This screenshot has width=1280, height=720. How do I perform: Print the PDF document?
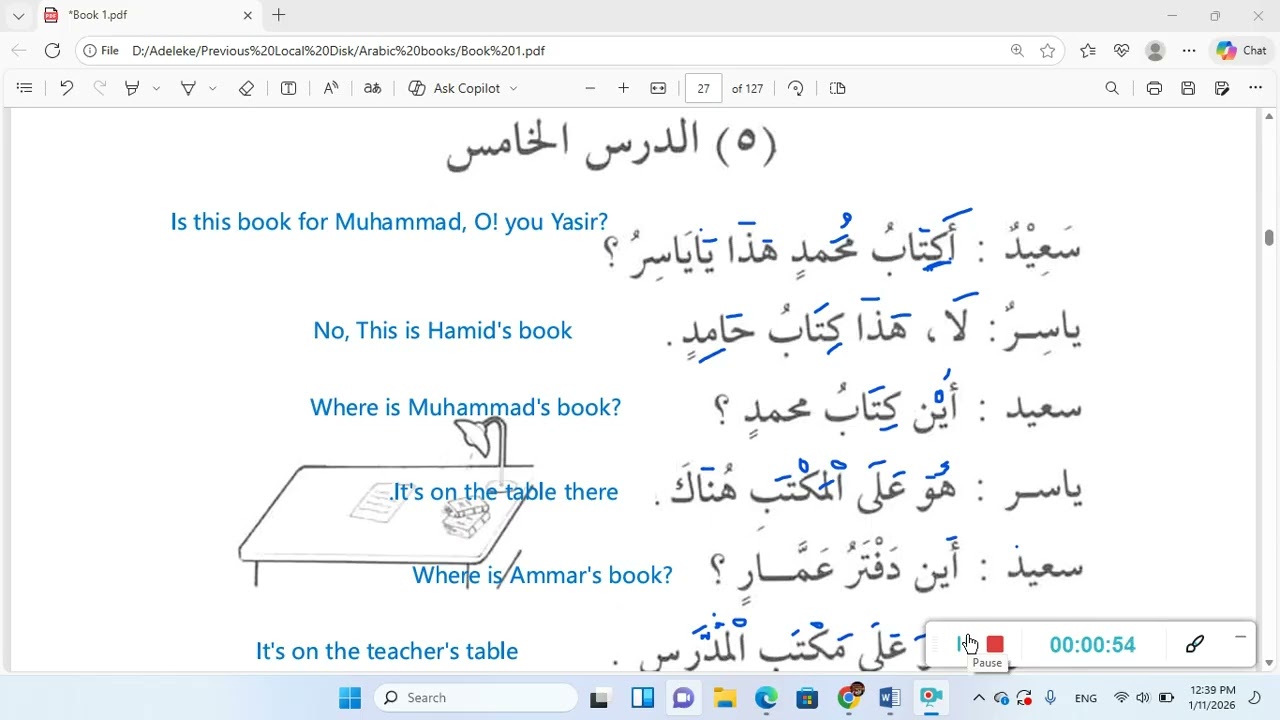[x=1154, y=88]
